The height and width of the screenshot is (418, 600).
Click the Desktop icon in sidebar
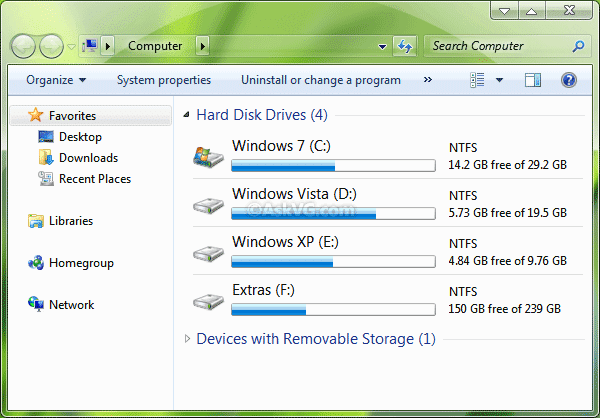coord(46,137)
